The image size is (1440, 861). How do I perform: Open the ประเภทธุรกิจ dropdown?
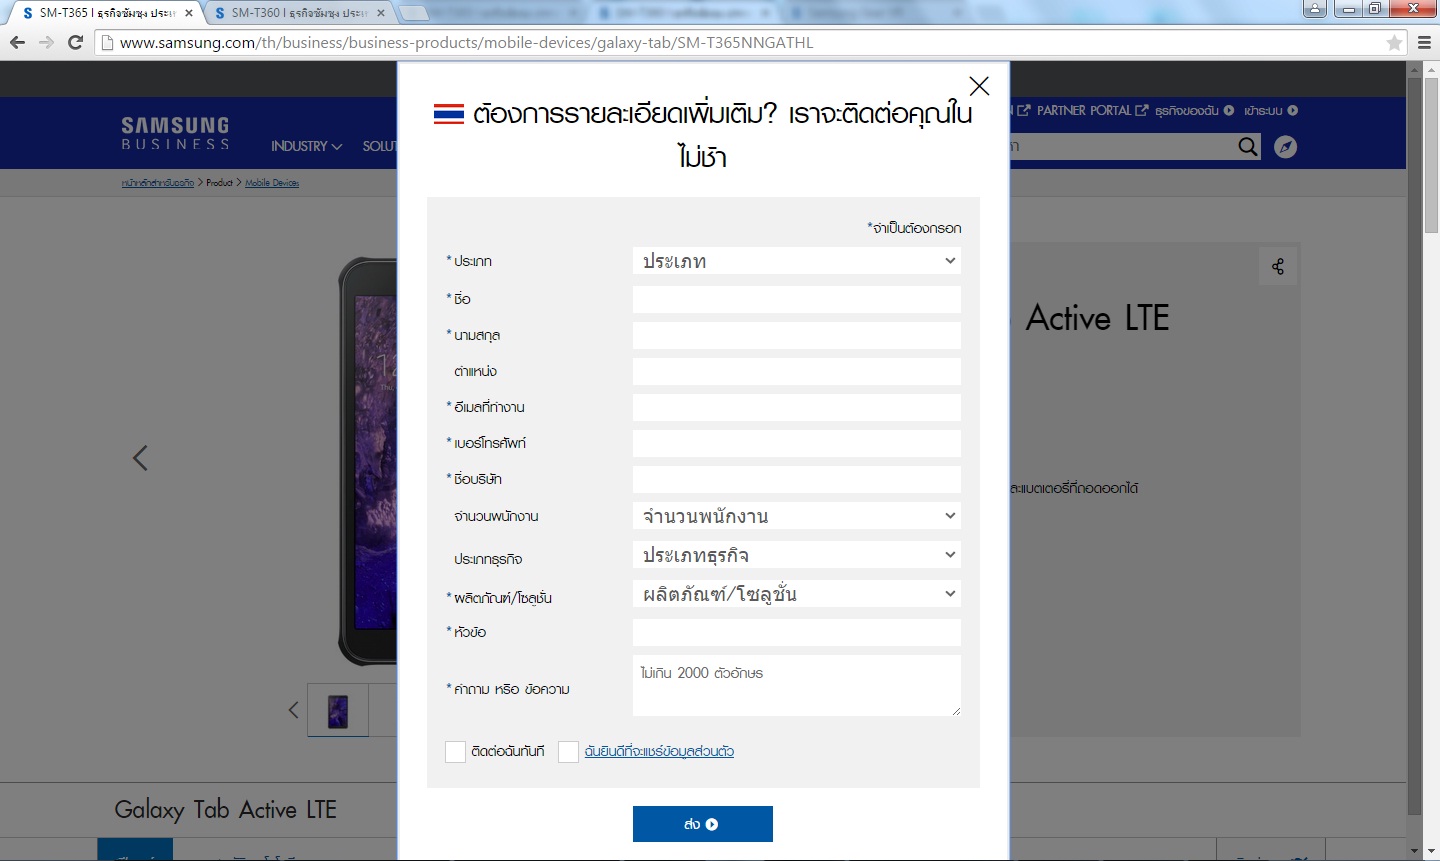coord(797,555)
